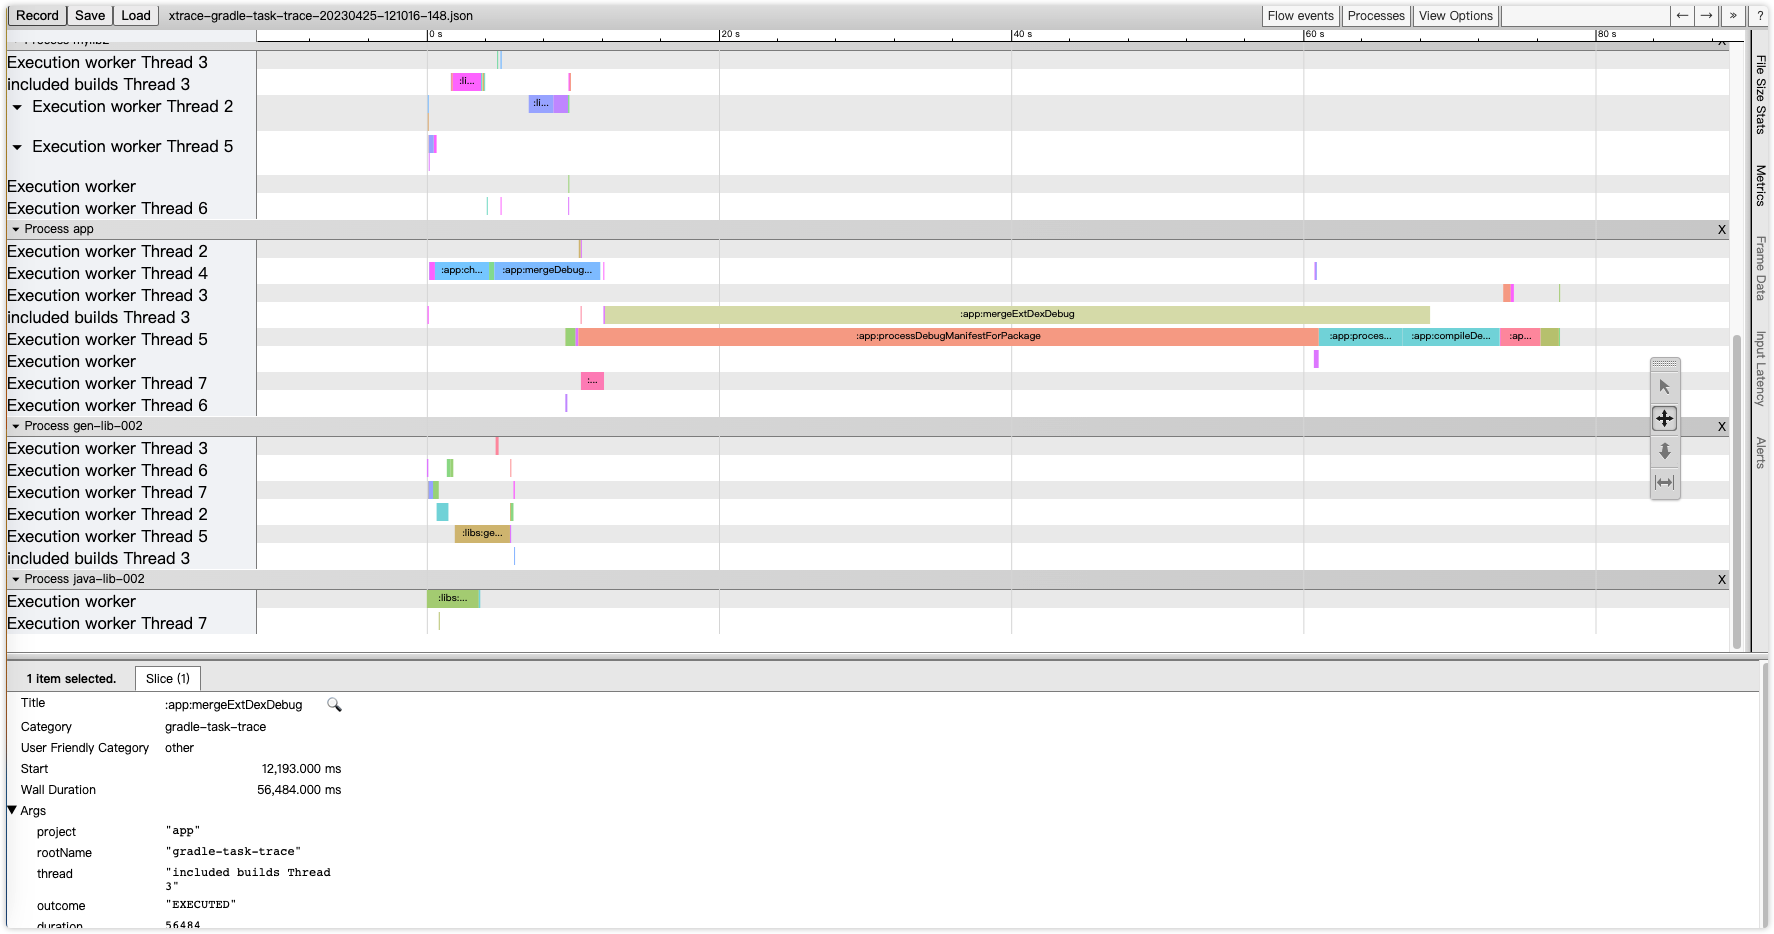
Task: Select the Slice (1) tab
Action: tap(167, 678)
